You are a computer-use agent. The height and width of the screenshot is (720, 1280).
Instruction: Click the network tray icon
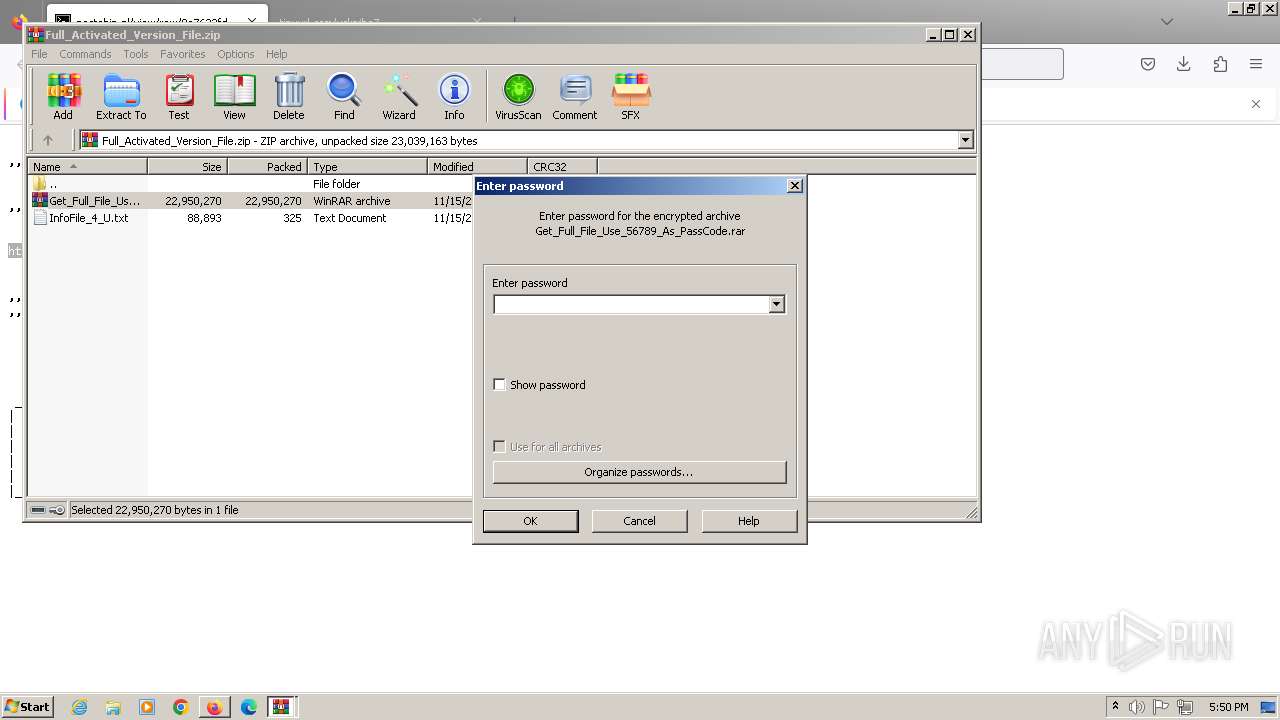point(1186,707)
